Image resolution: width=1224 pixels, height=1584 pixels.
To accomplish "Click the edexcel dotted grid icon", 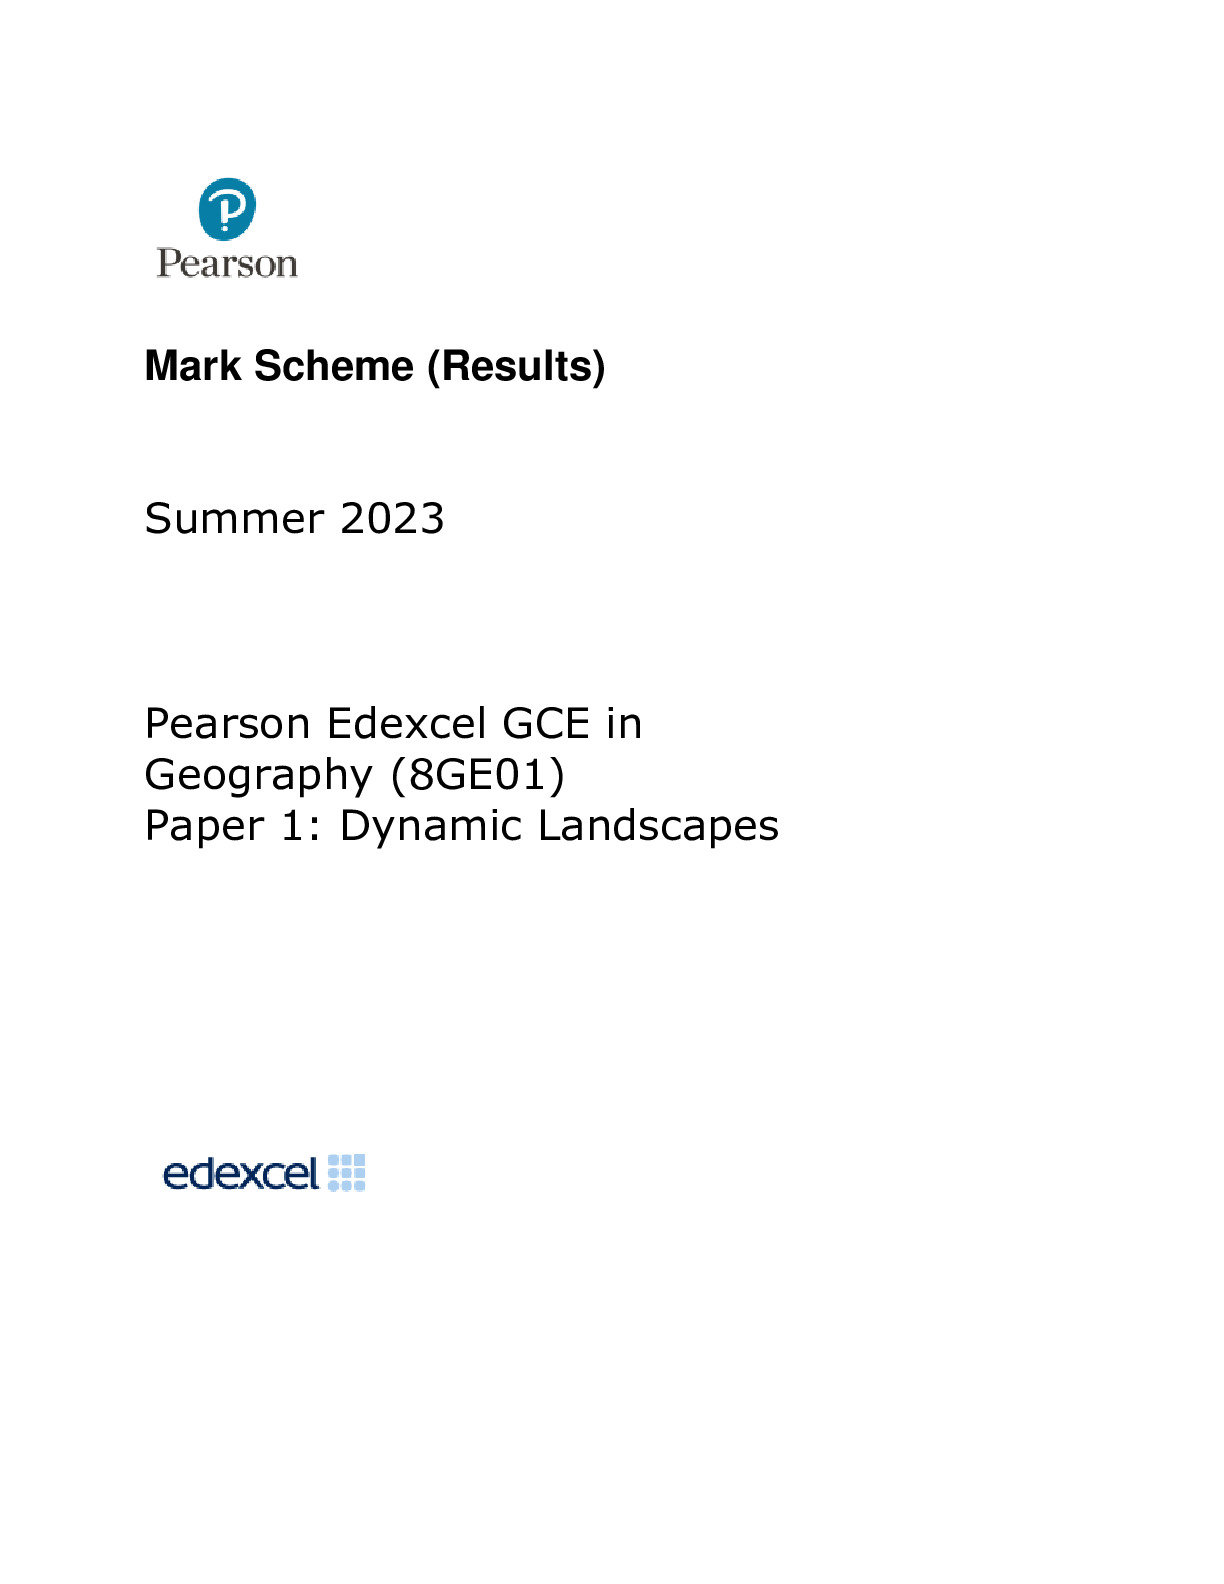I will (347, 1172).
